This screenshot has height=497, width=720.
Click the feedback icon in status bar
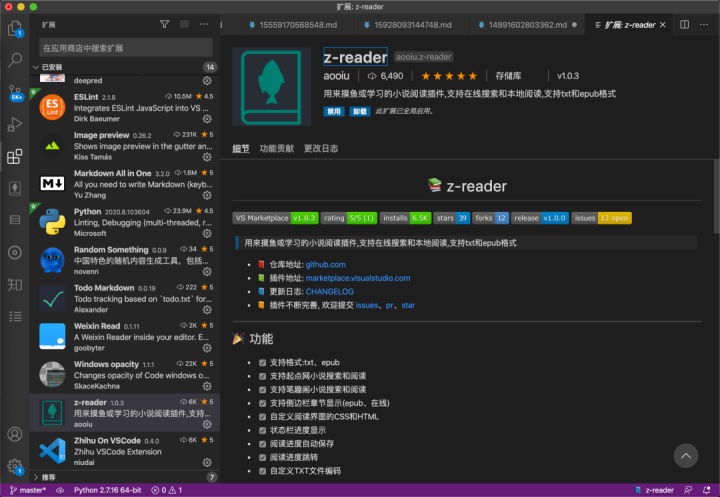[x=688, y=490]
